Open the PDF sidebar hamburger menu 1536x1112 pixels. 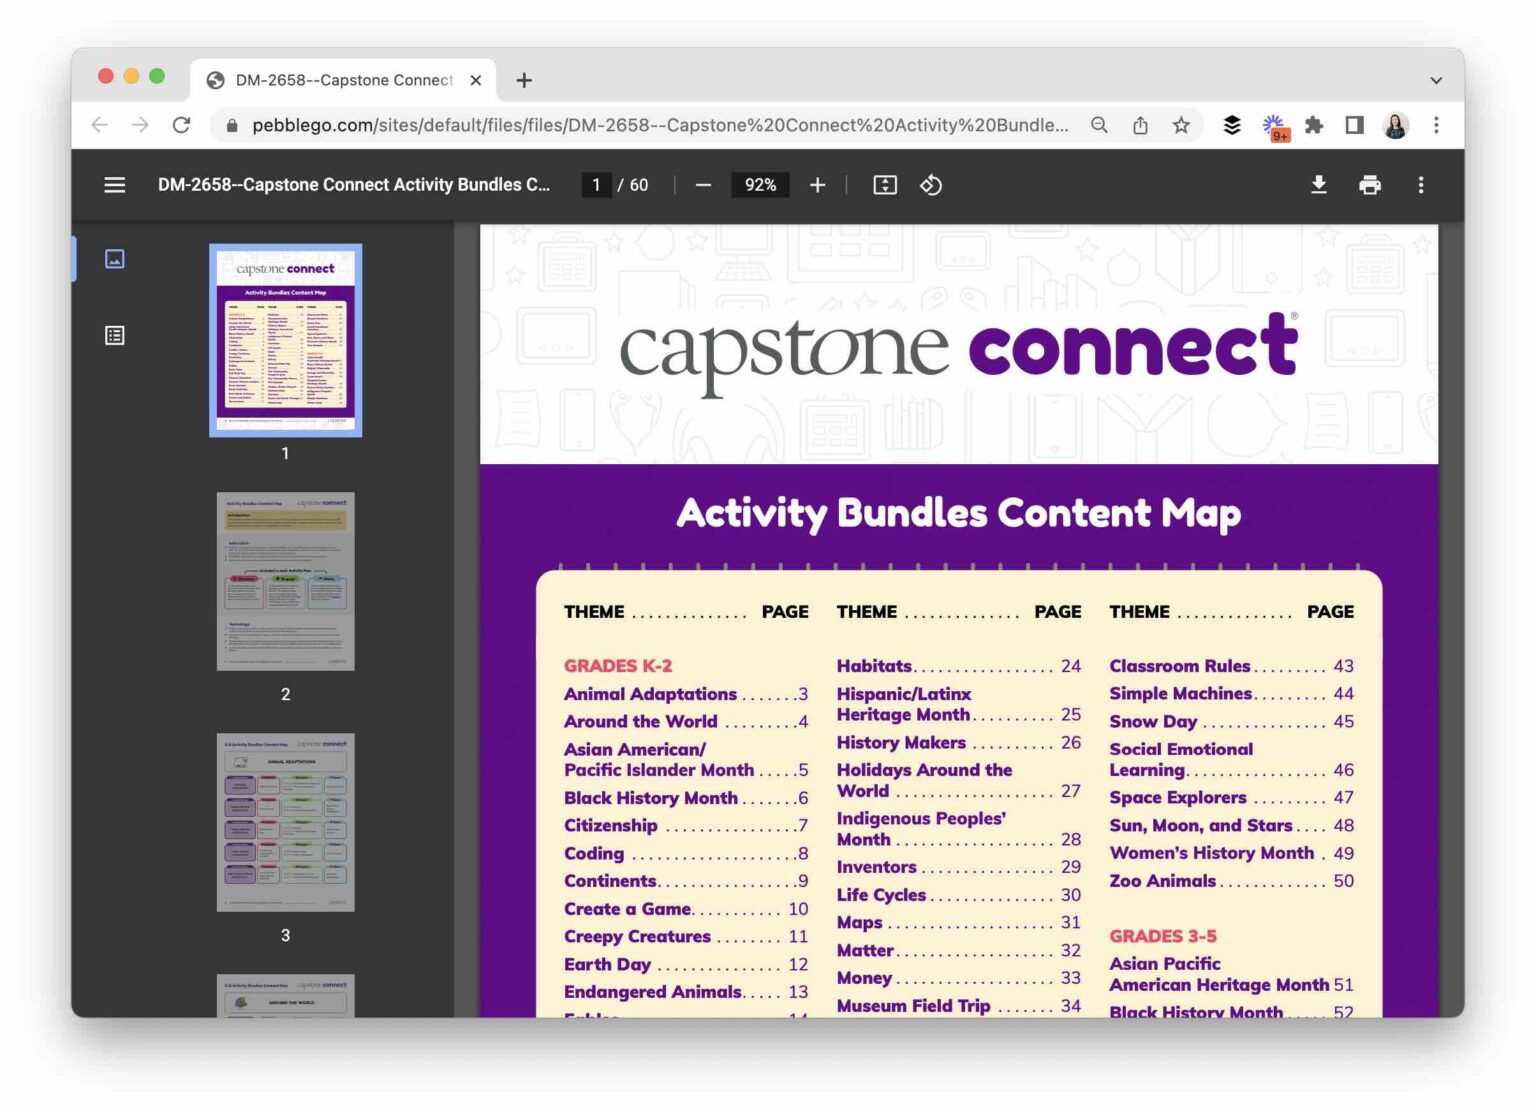click(x=114, y=184)
